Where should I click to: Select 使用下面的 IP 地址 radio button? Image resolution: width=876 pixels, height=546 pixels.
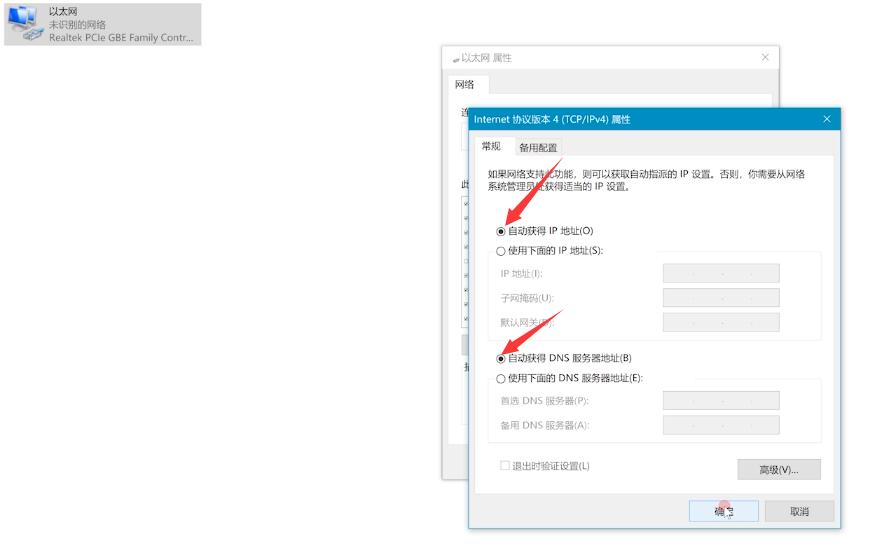click(x=501, y=251)
